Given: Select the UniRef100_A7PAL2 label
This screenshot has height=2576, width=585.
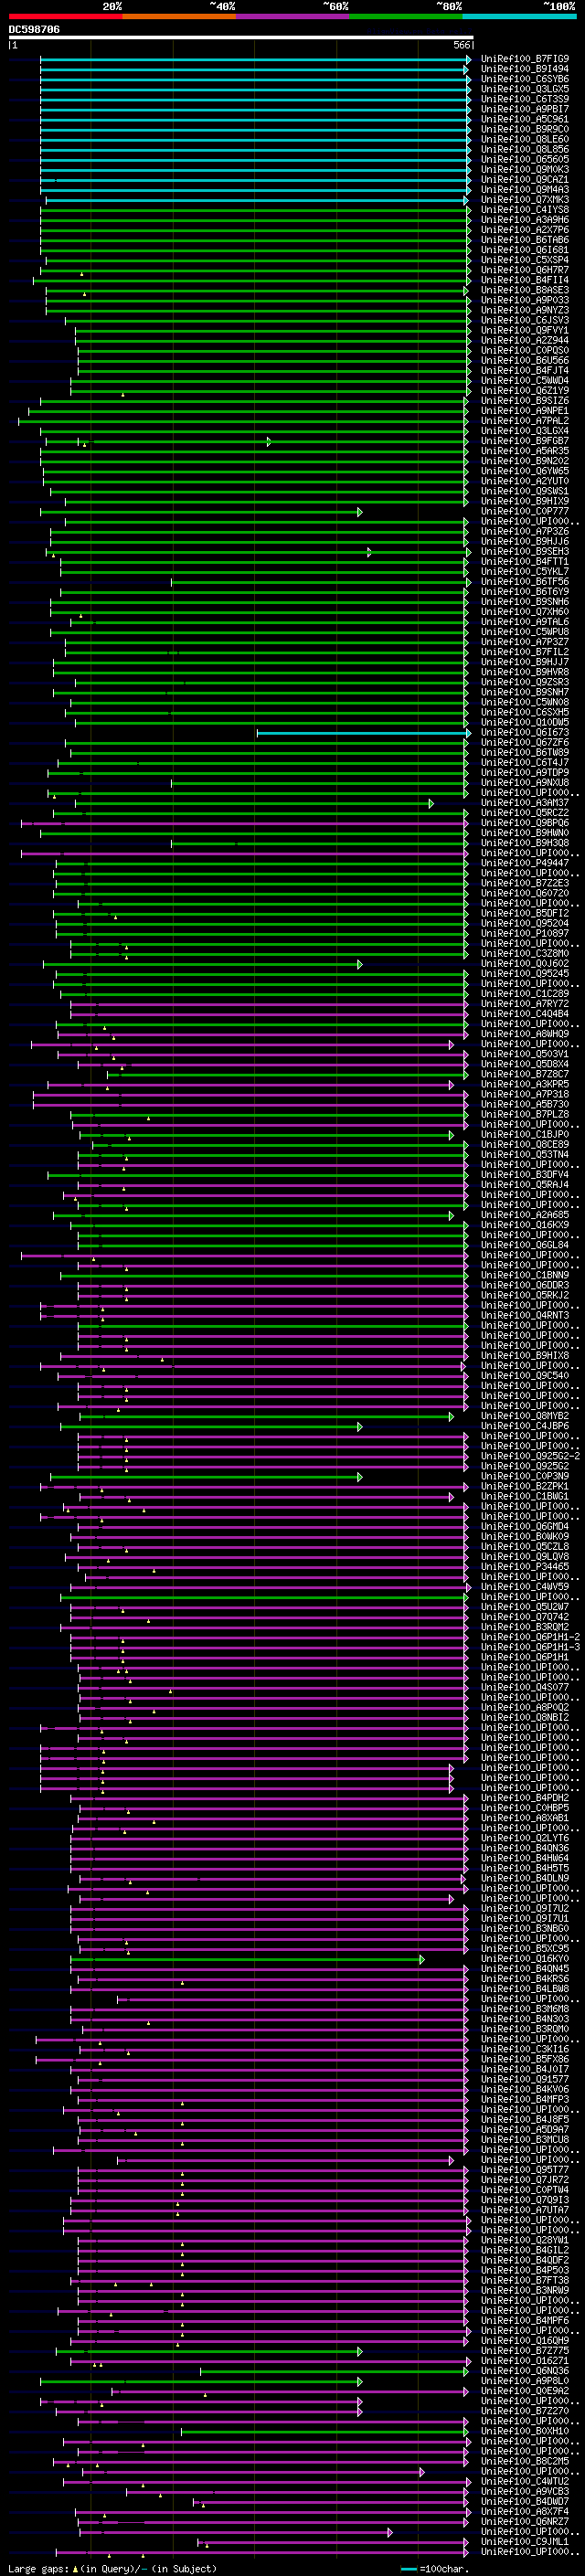Looking at the screenshot, I should pos(525,421).
